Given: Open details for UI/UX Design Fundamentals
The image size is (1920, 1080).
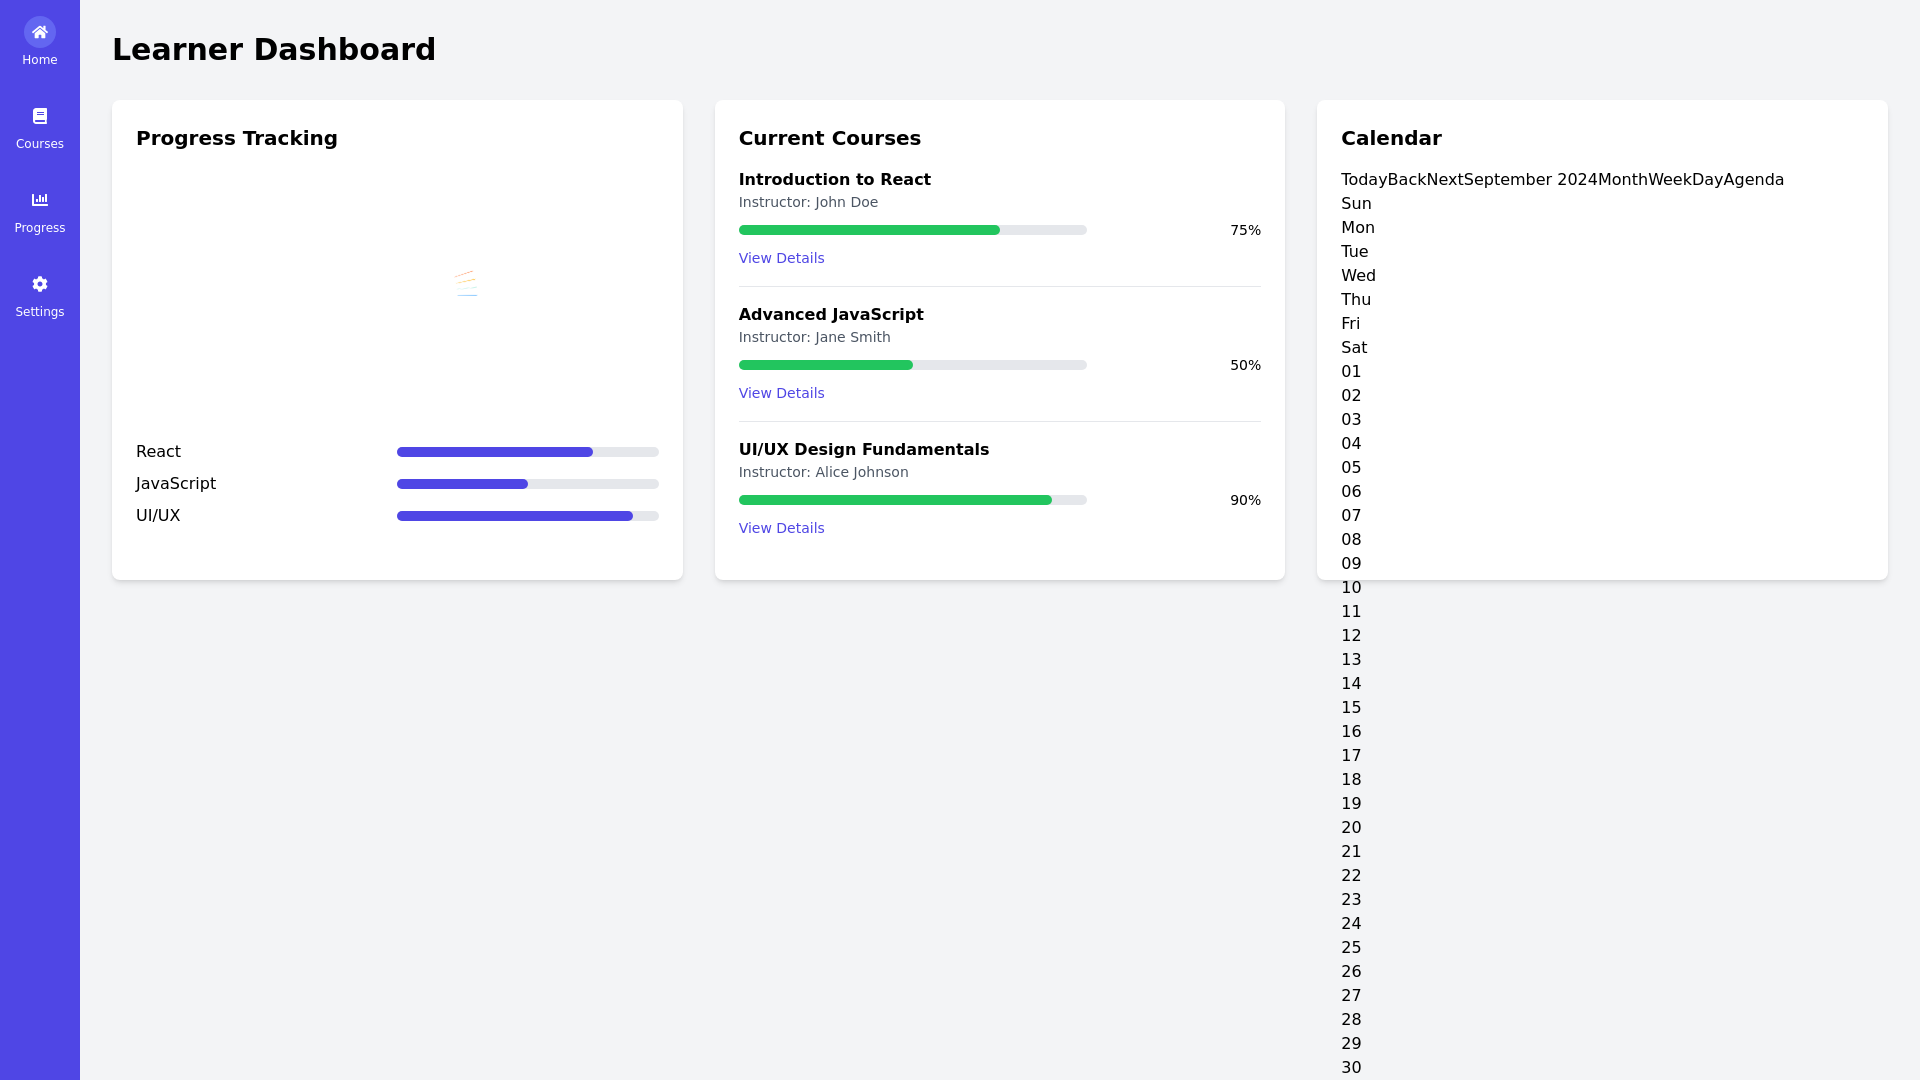Looking at the screenshot, I should [x=781, y=528].
